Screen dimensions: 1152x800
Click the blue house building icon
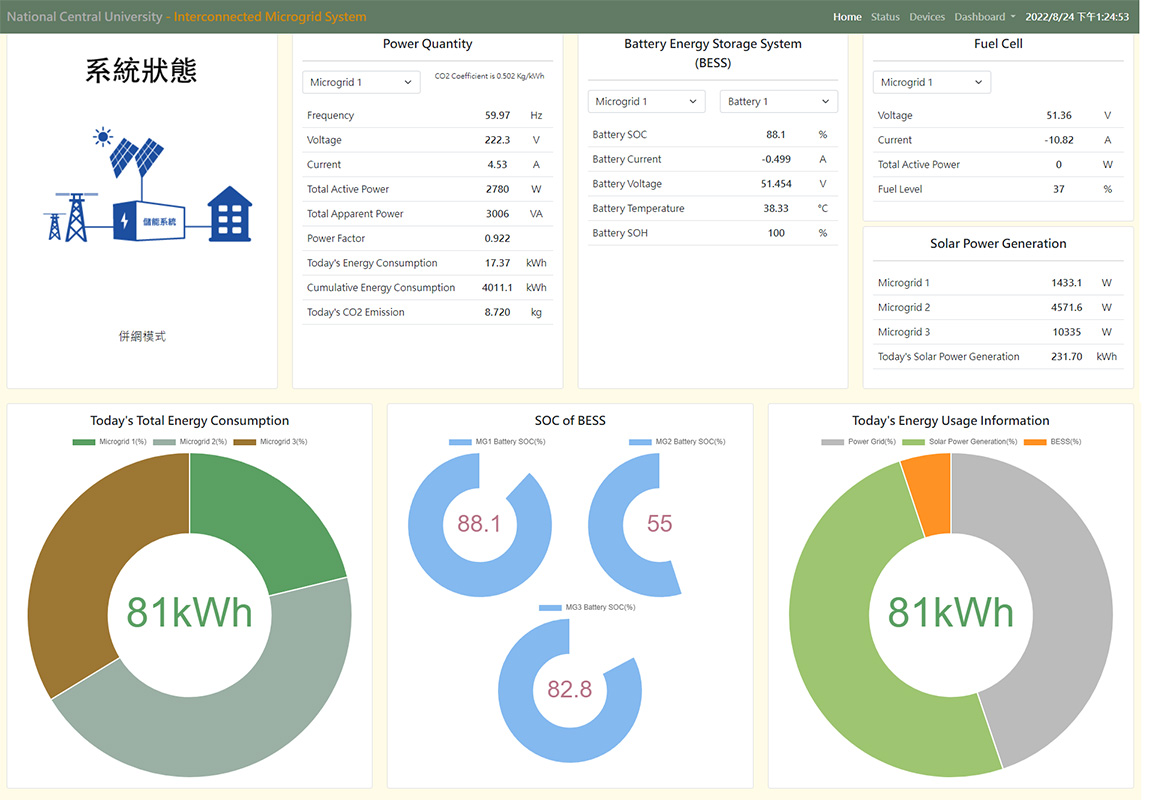(229, 214)
